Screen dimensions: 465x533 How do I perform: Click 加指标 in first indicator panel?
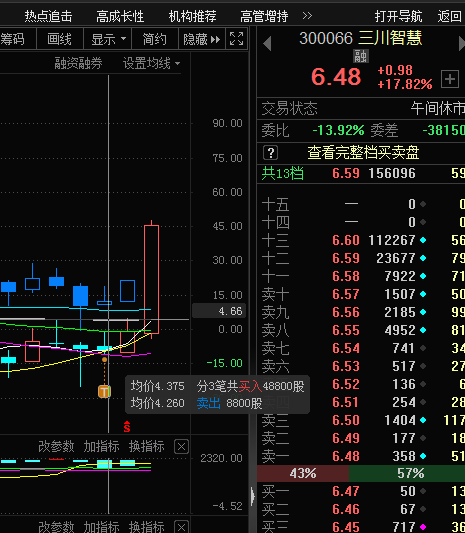point(101,447)
